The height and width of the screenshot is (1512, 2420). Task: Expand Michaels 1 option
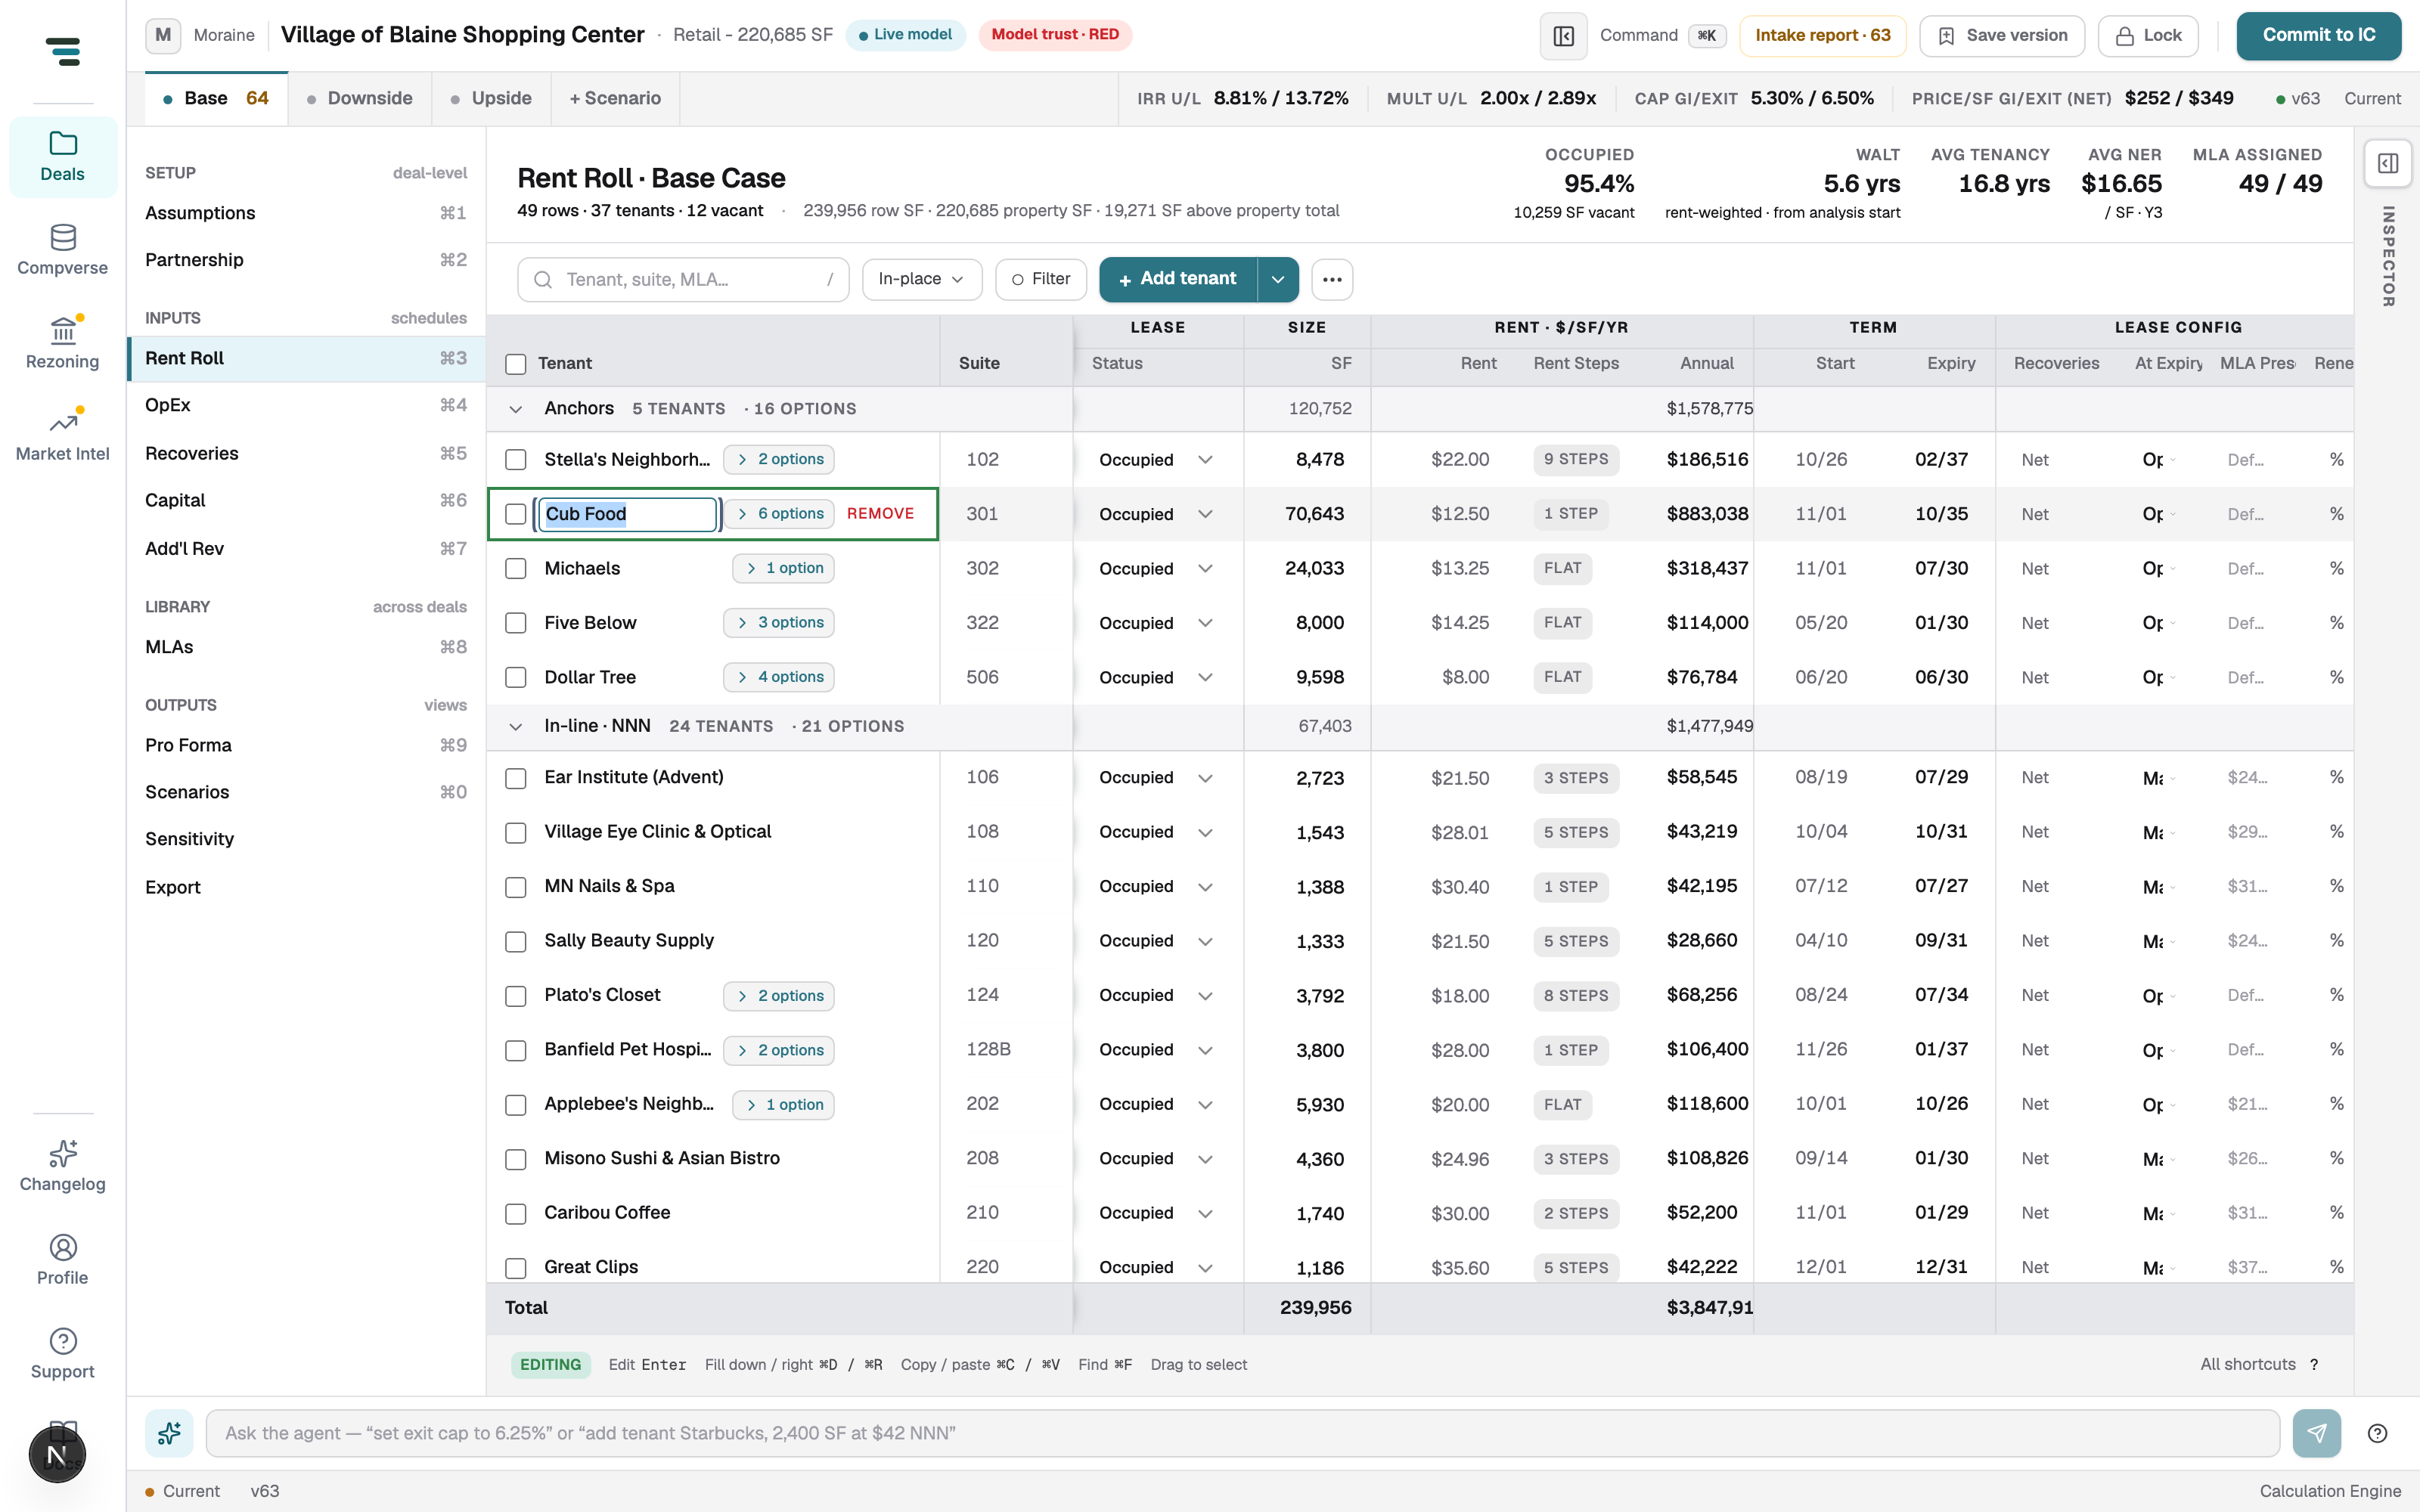(784, 568)
